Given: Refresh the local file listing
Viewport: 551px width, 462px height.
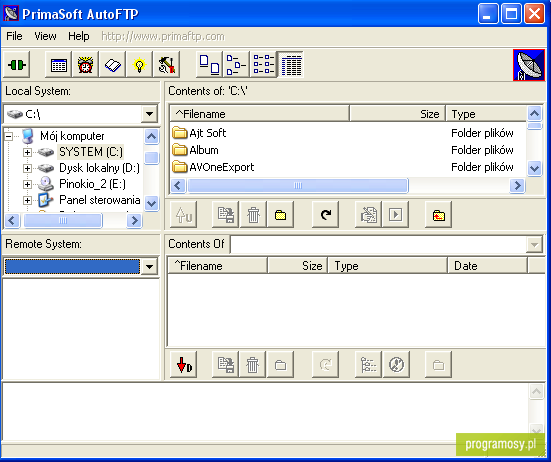Looking at the screenshot, I should (x=326, y=215).
